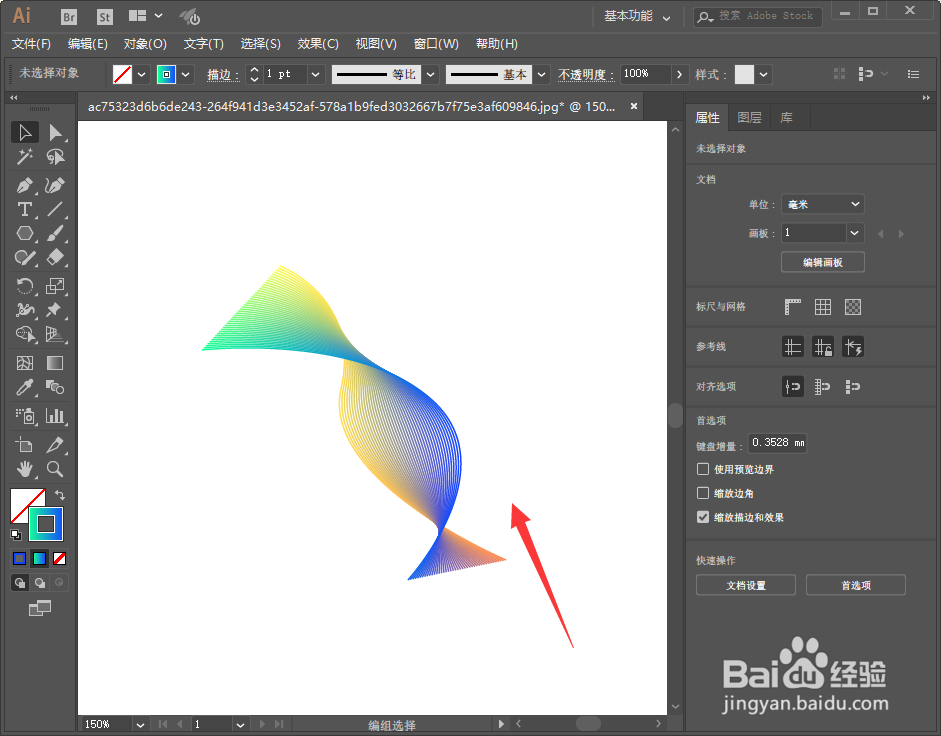
Task: Click the fill swatch in control bar
Action: click(x=122, y=74)
